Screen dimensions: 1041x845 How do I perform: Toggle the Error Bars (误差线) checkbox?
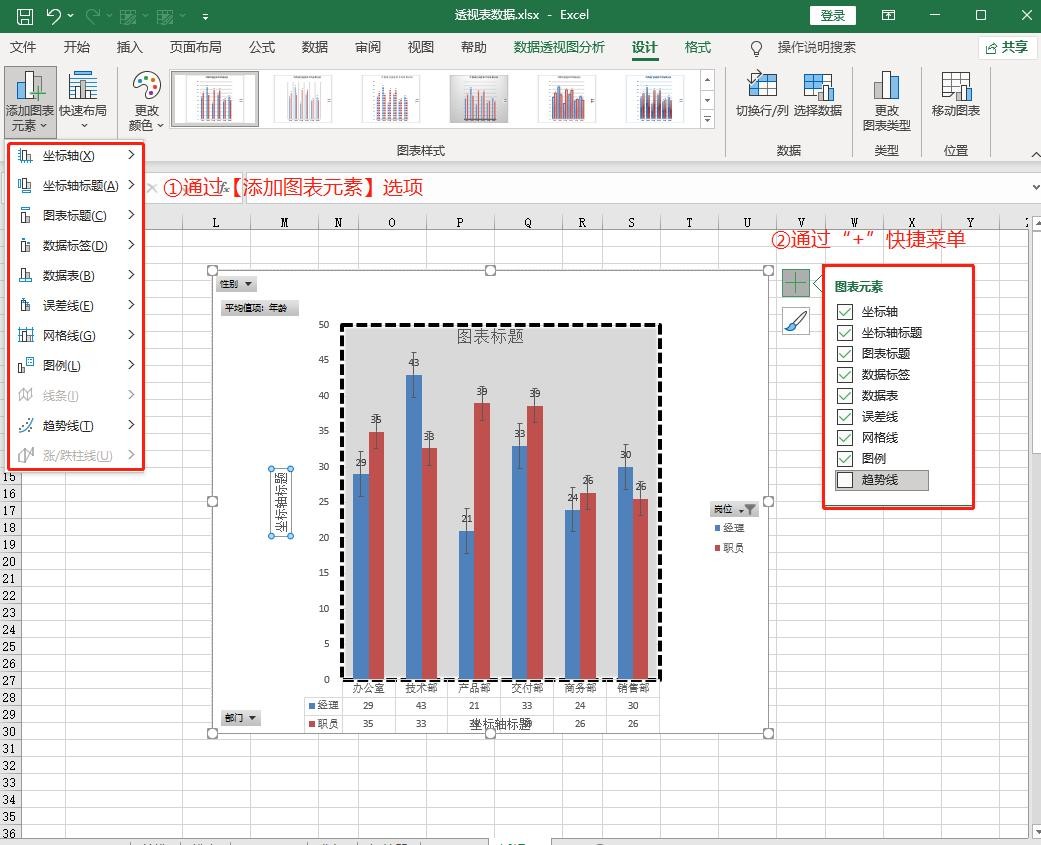[845, 417]
